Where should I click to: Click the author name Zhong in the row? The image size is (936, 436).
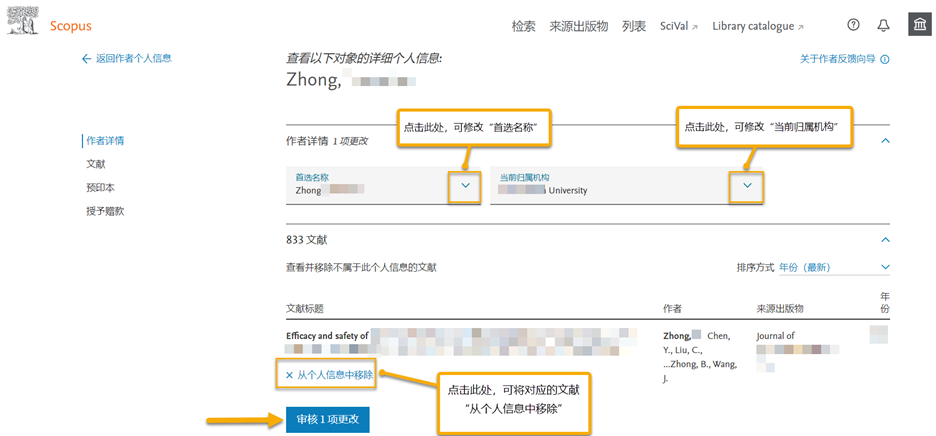coord(677,336)
